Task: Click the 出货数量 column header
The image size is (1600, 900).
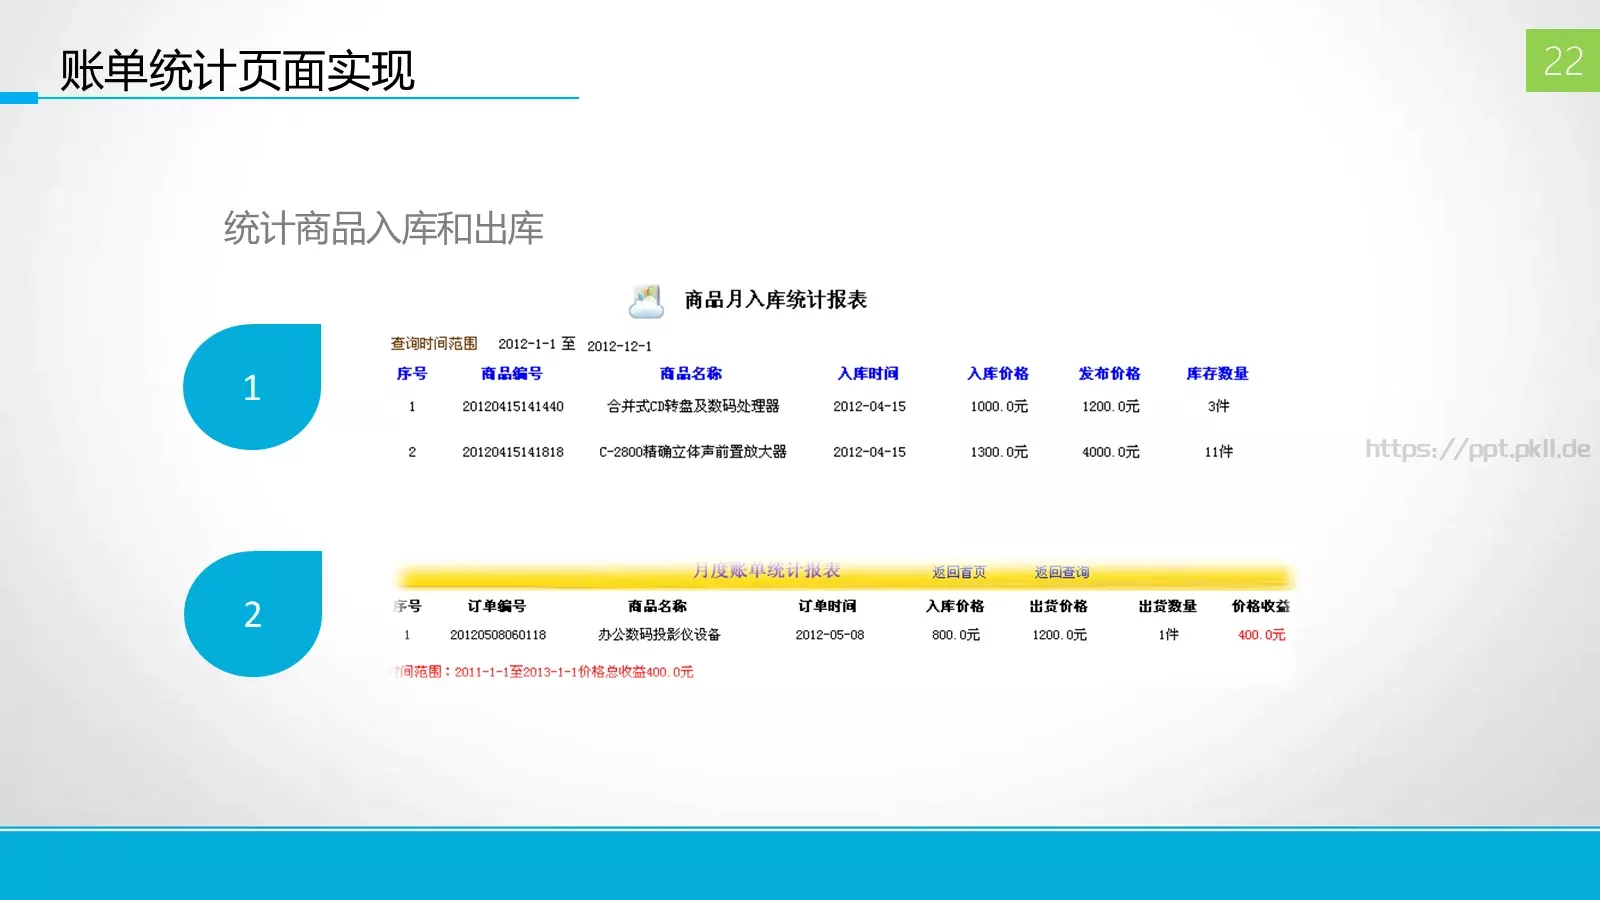Action: coord(1168,606)
